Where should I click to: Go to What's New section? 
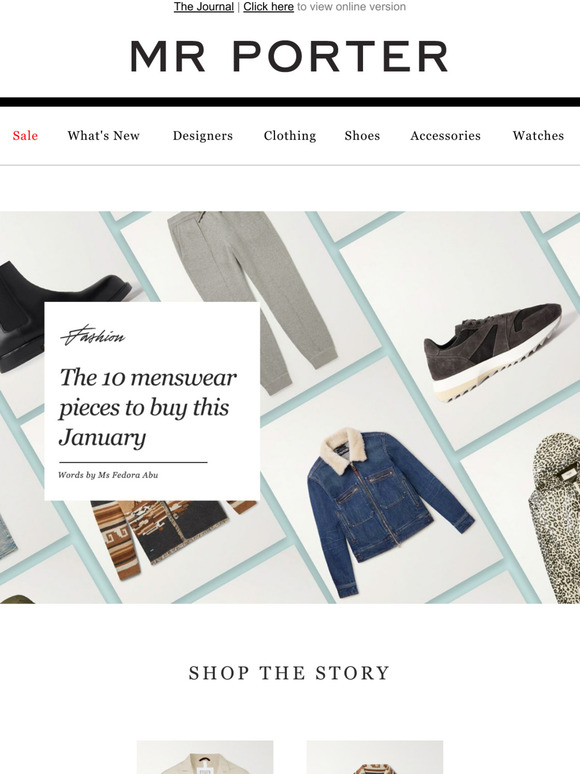[104, 136]
